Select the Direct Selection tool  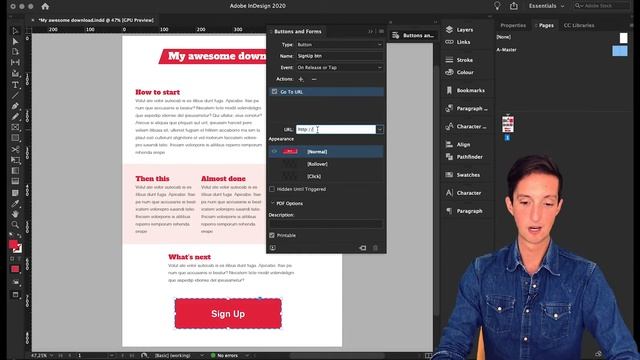tap(15, 41)
